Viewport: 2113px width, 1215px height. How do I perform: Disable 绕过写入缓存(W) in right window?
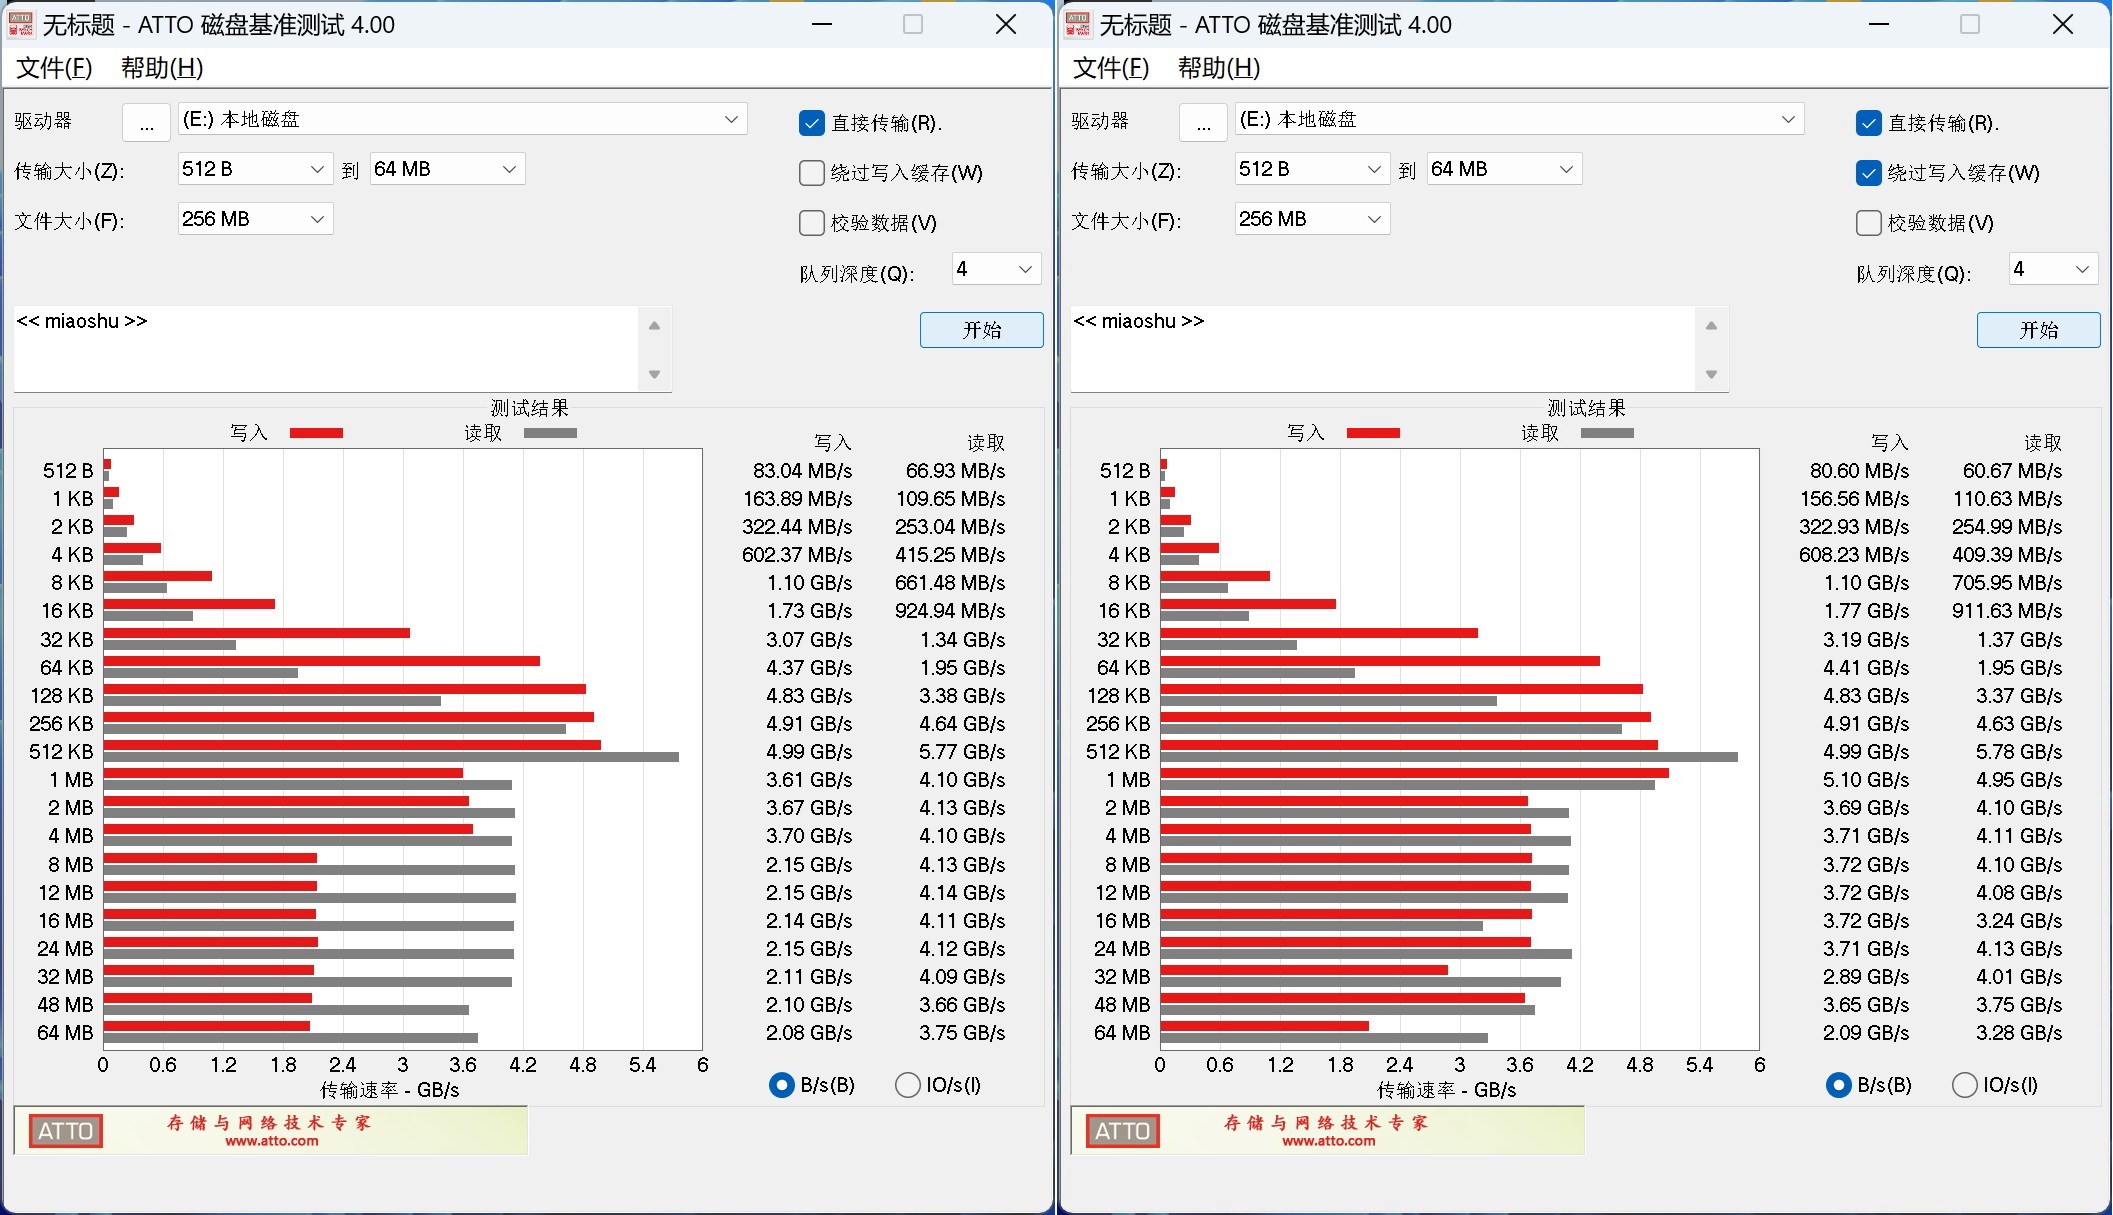coord(1868,173)
